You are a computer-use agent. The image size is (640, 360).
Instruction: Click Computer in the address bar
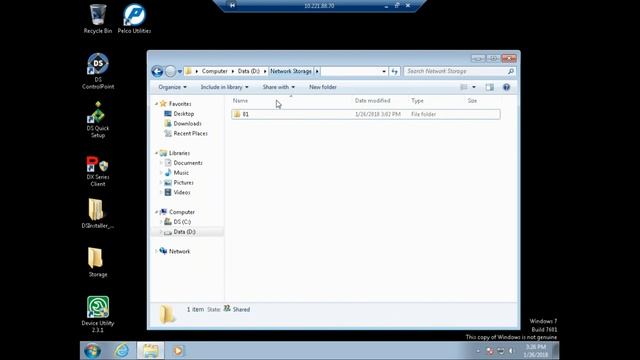coord(215,71)
